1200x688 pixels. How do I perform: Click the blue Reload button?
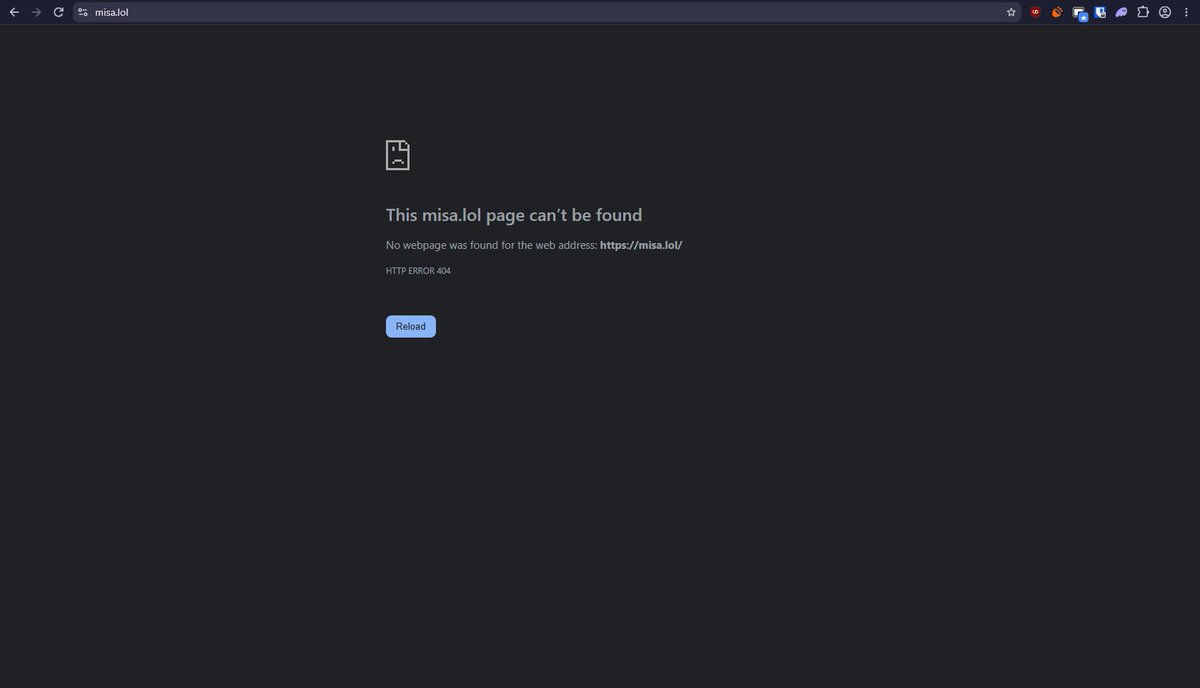click(411, 326)
